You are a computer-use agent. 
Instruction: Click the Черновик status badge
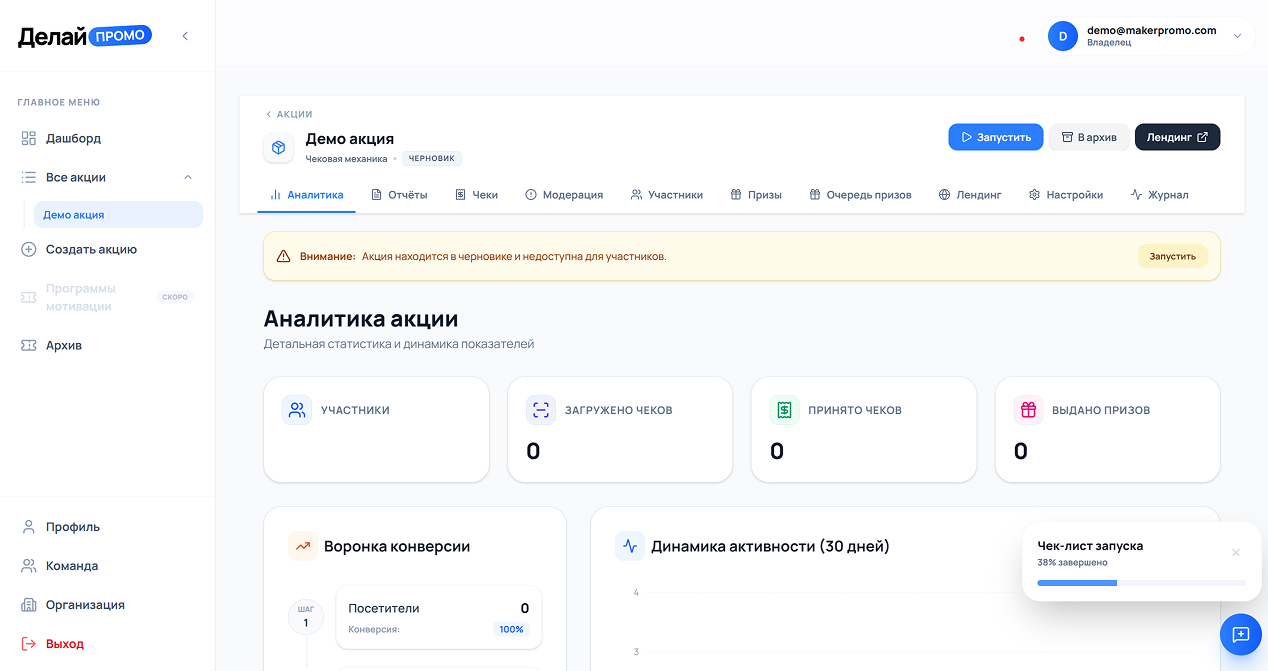[x=432, y=158]
